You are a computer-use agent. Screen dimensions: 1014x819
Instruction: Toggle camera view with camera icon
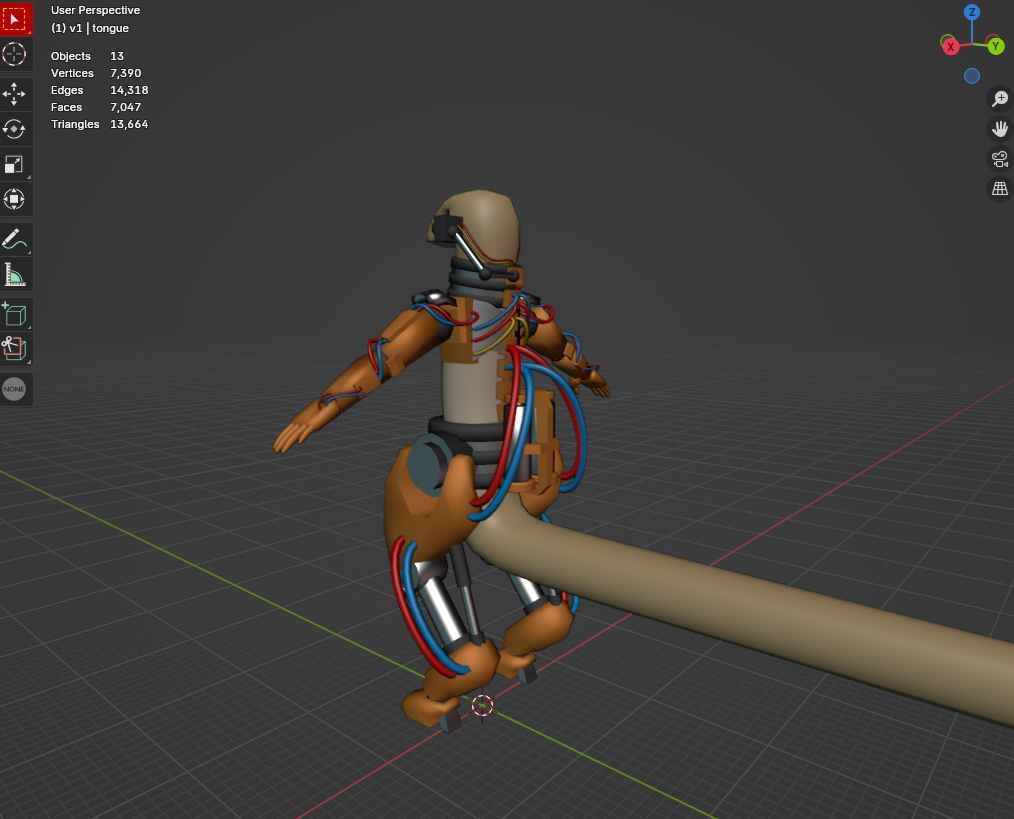1000,158
